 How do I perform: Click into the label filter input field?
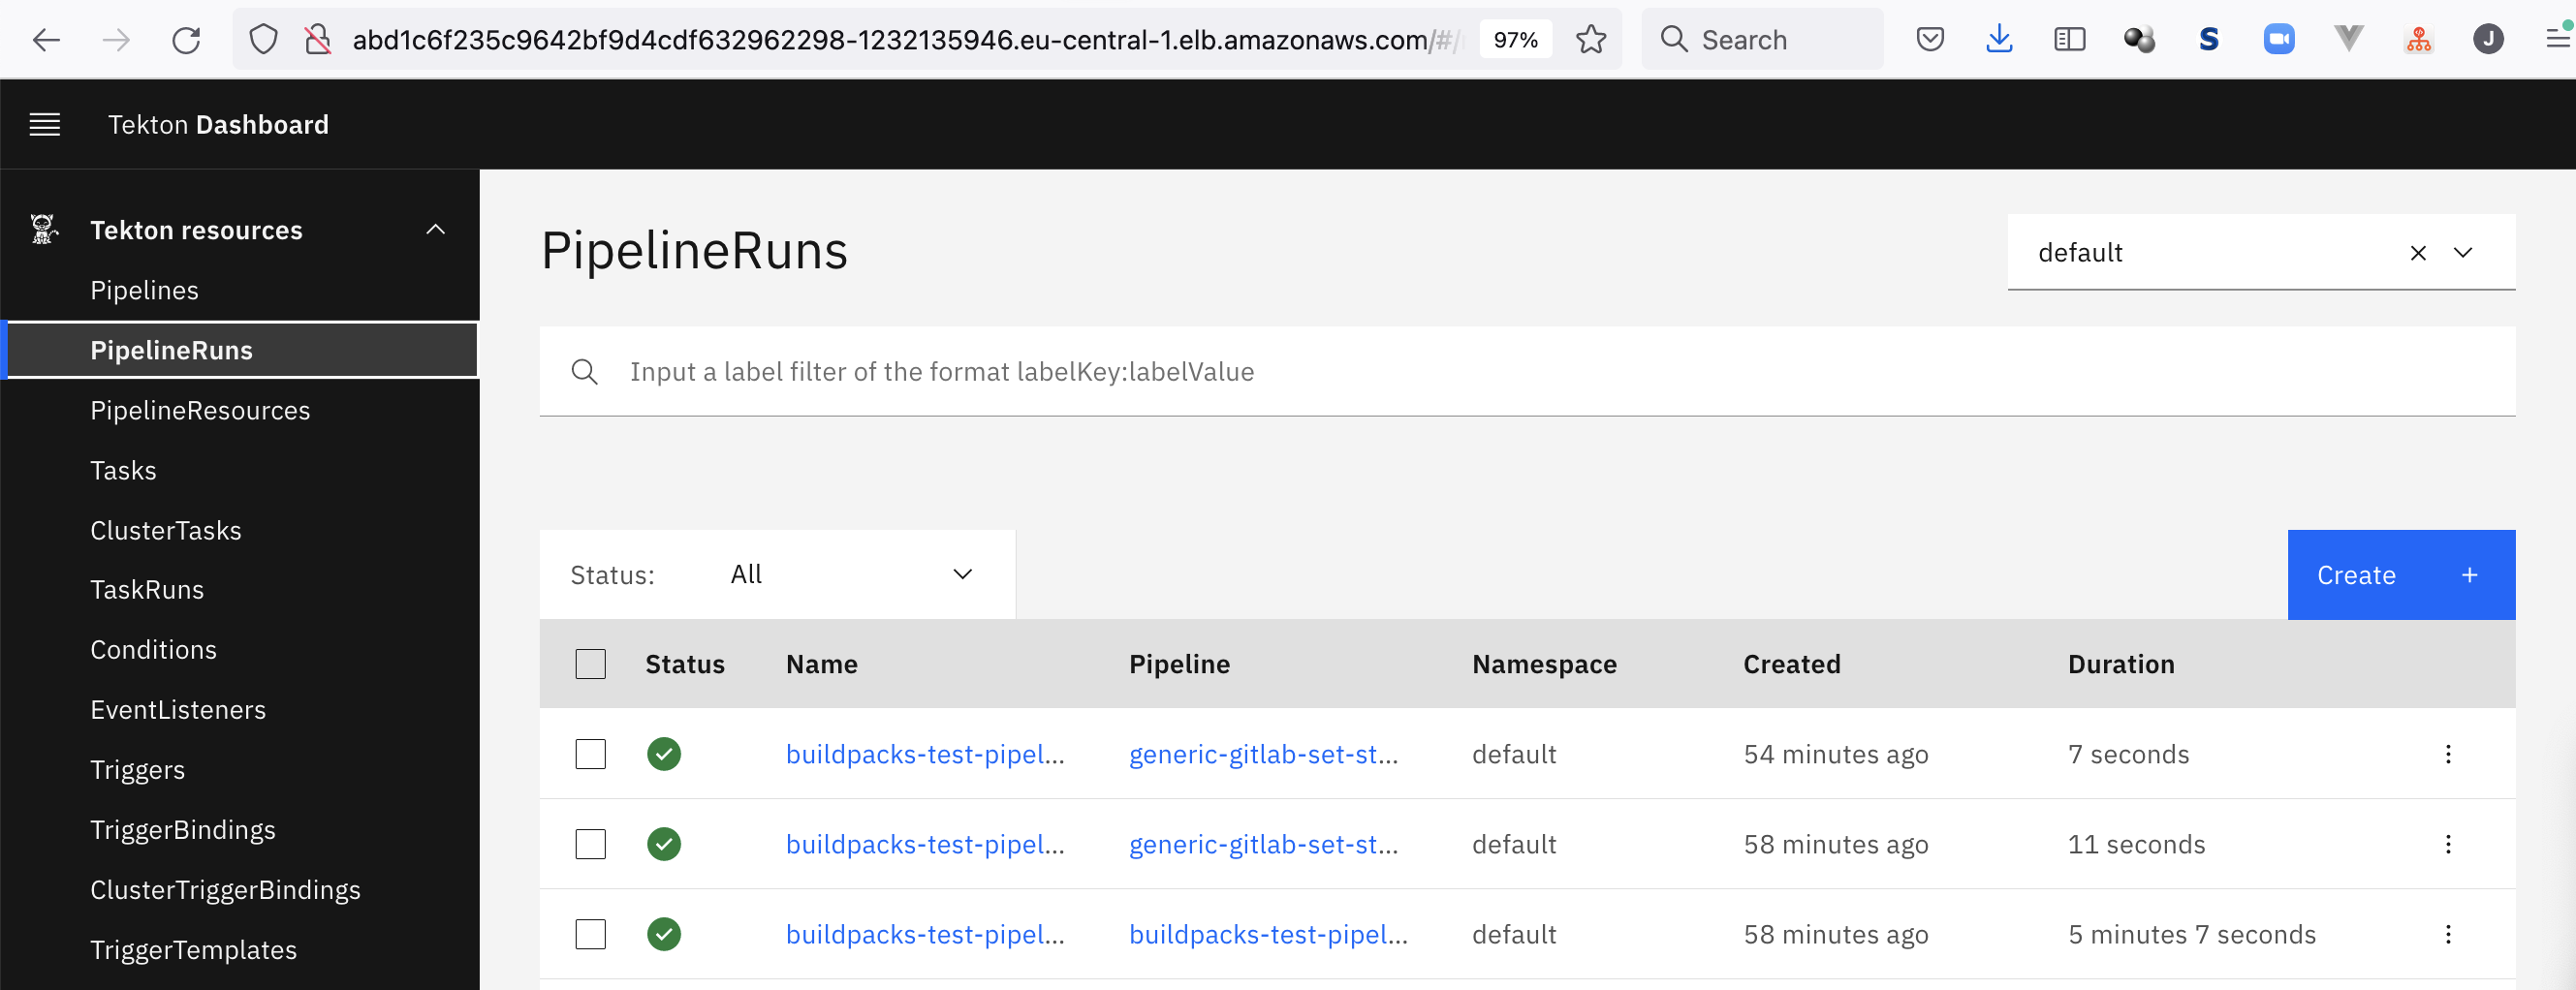click(x=1526, y=371)
